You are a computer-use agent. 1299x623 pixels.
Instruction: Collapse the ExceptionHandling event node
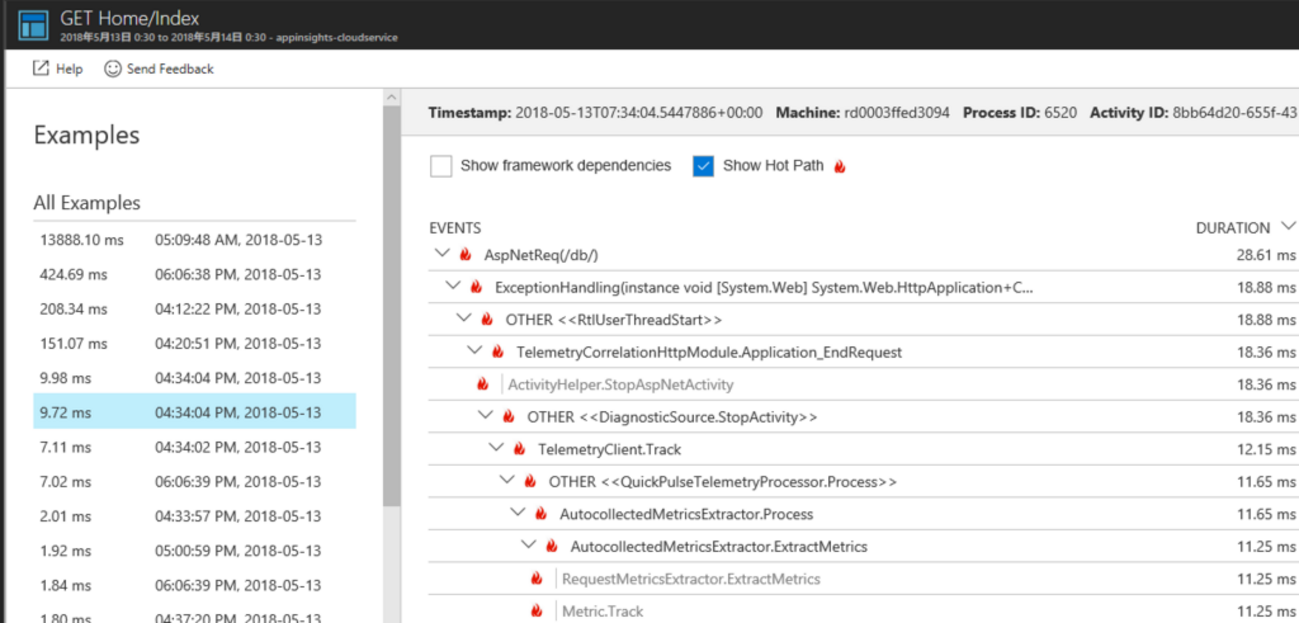(x=453, y=287)
